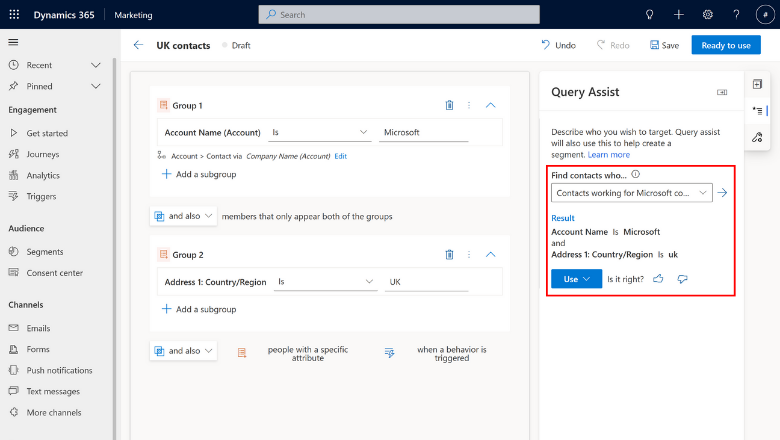Click the Result link
This screenshot has height=440, width=780.
563,218
